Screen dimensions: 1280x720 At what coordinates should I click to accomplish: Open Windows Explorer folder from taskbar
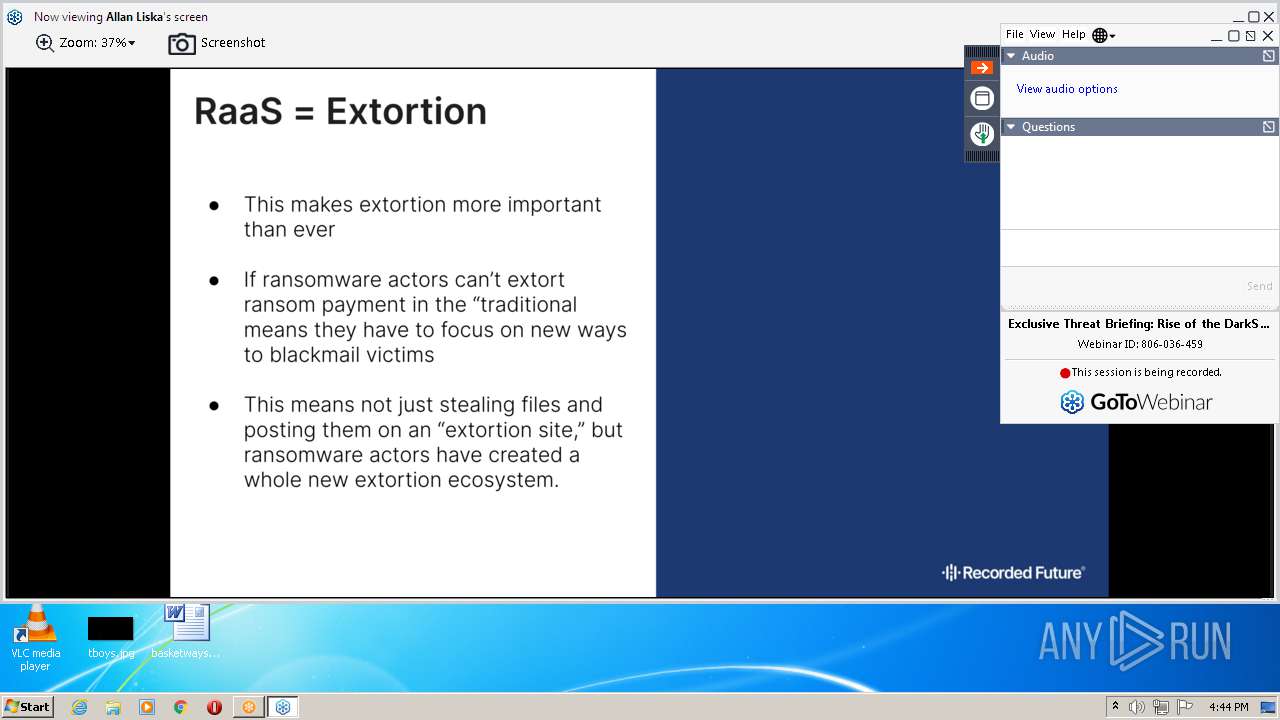113,707
